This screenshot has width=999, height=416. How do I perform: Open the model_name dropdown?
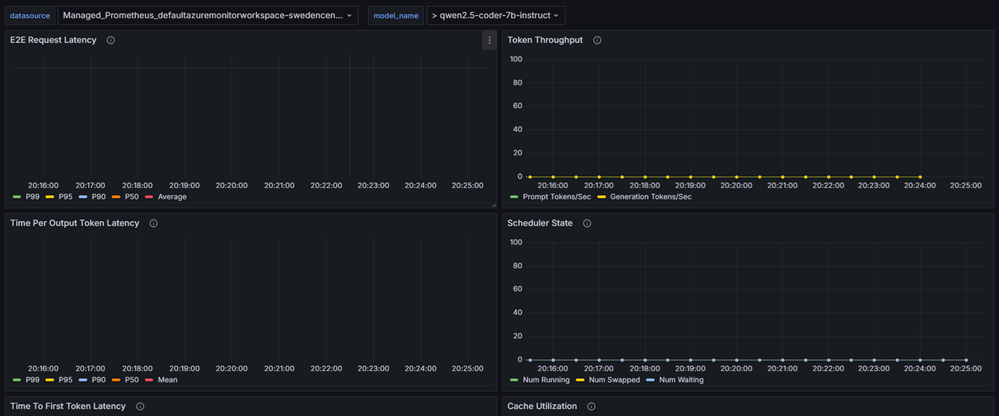point(495,16)
